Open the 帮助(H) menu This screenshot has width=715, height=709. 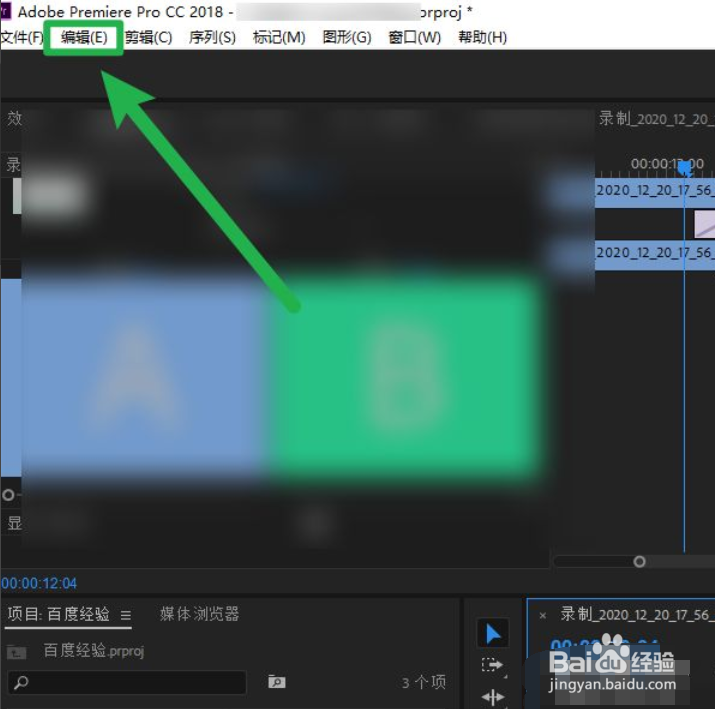(482, 37)
